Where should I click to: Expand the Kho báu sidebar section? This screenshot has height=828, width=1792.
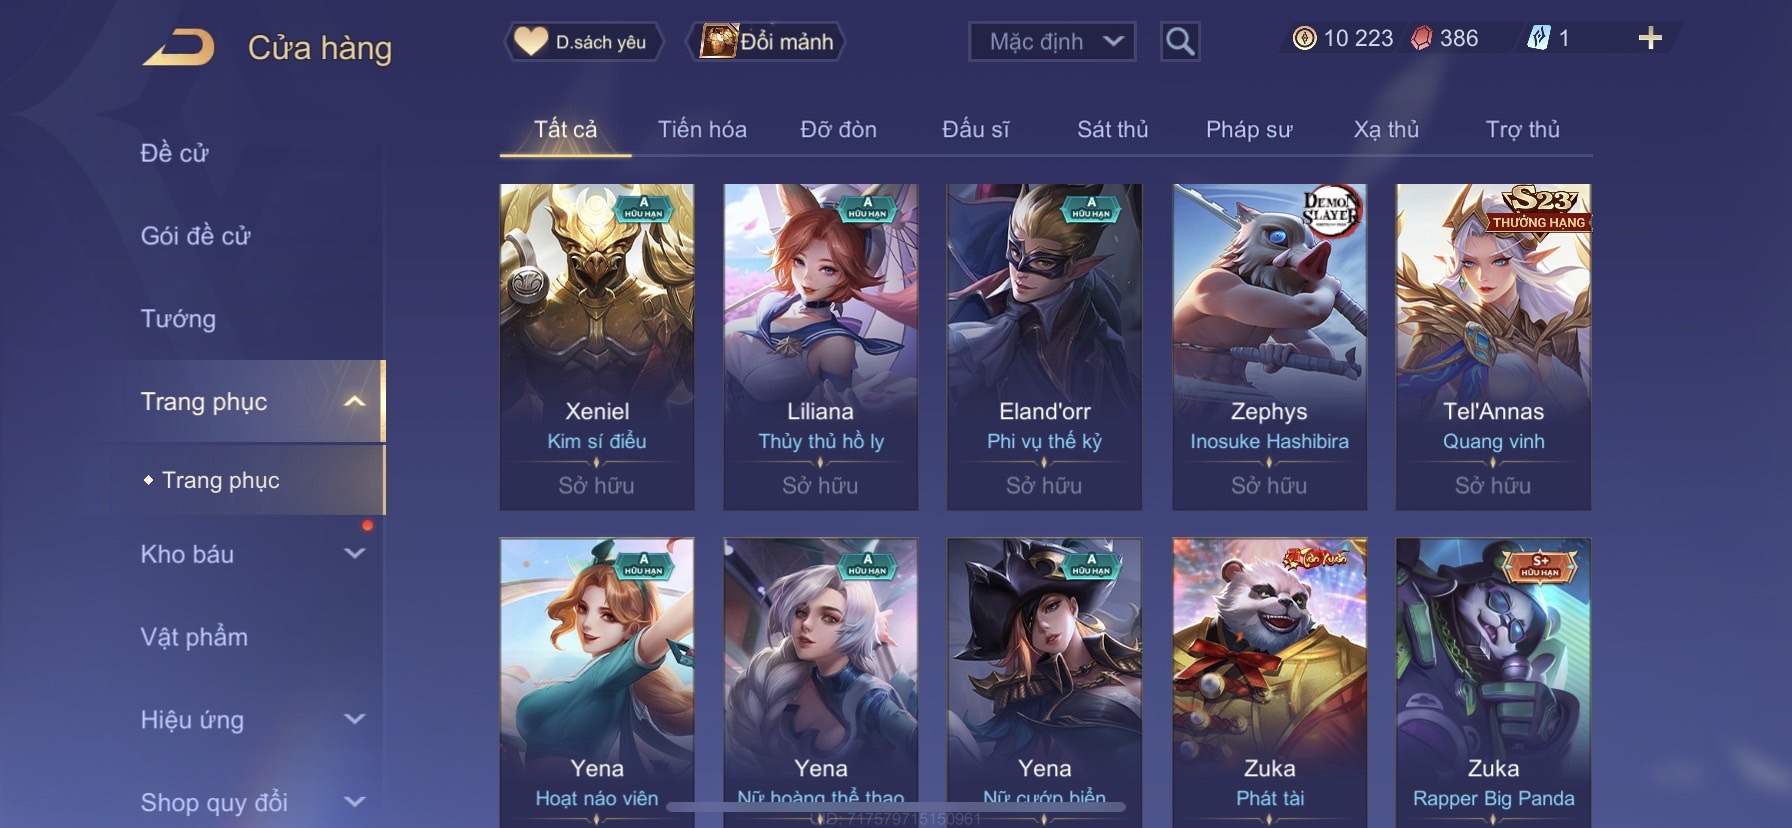[x=354, y=553]
